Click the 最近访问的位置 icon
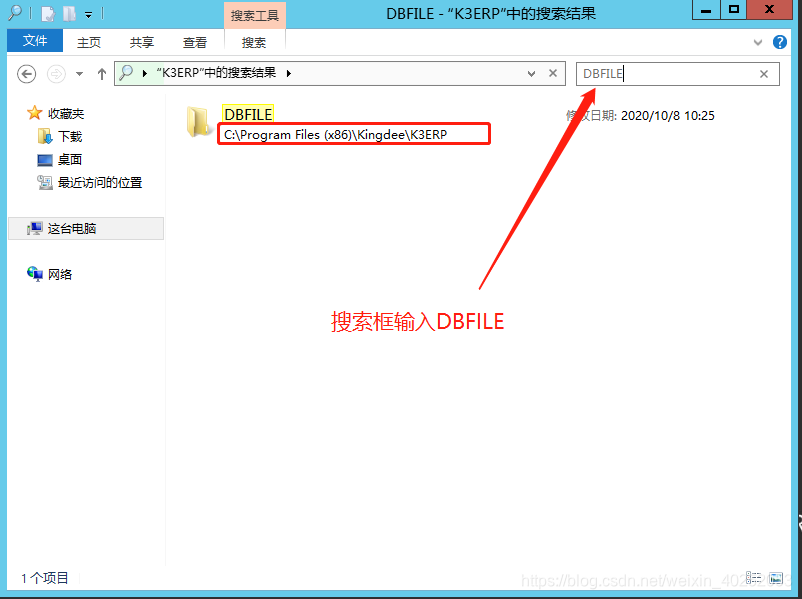Viewport: 802px width, 599px height. click(45, 182)
